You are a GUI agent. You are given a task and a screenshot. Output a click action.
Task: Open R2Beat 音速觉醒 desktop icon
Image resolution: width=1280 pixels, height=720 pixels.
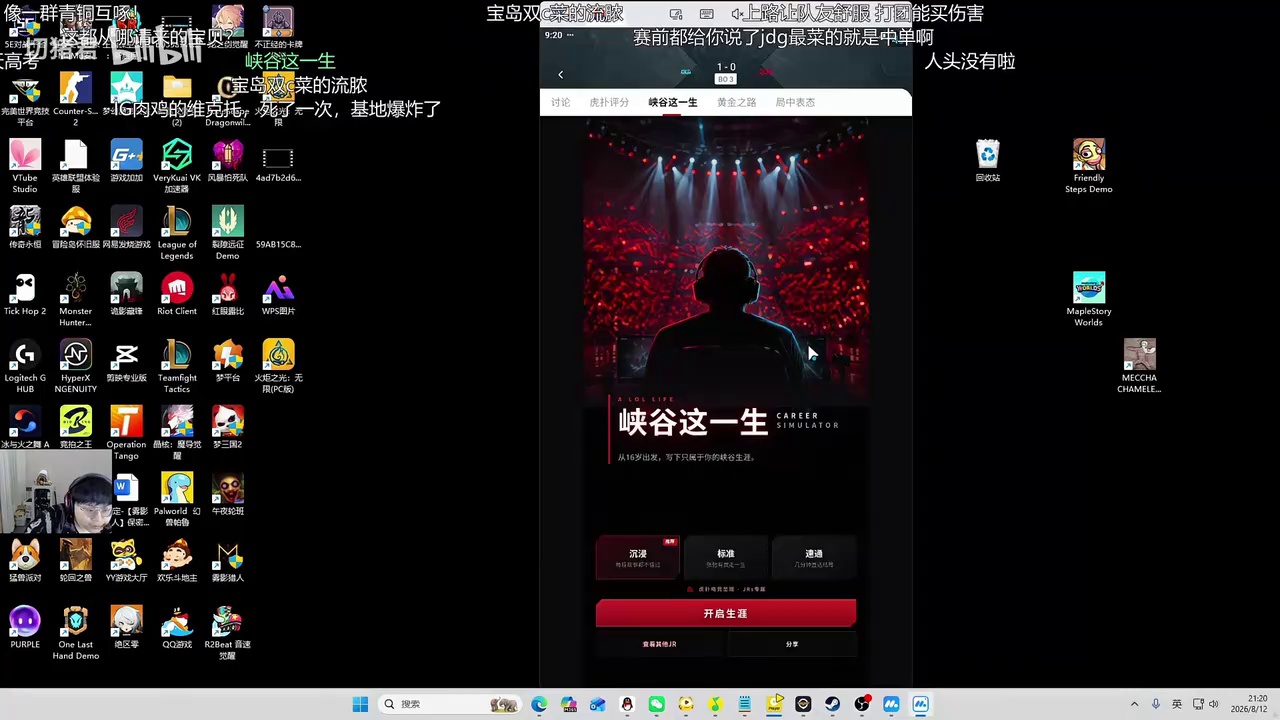click(227, 633)
